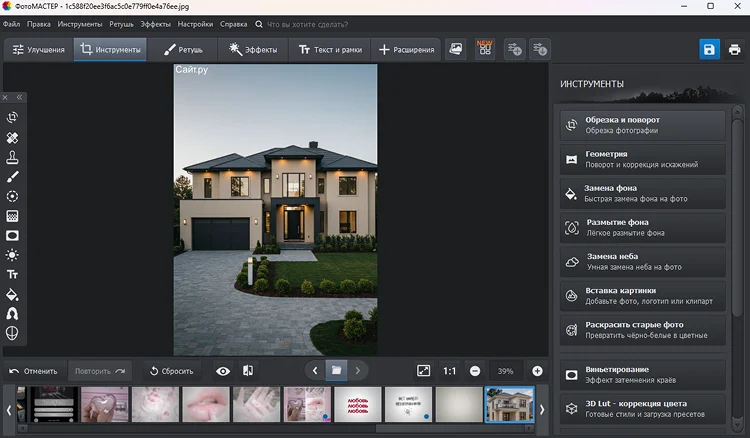Screen dimensions: 750x438
Task: Close the left floating toolbar
Action: pos(5,98)
